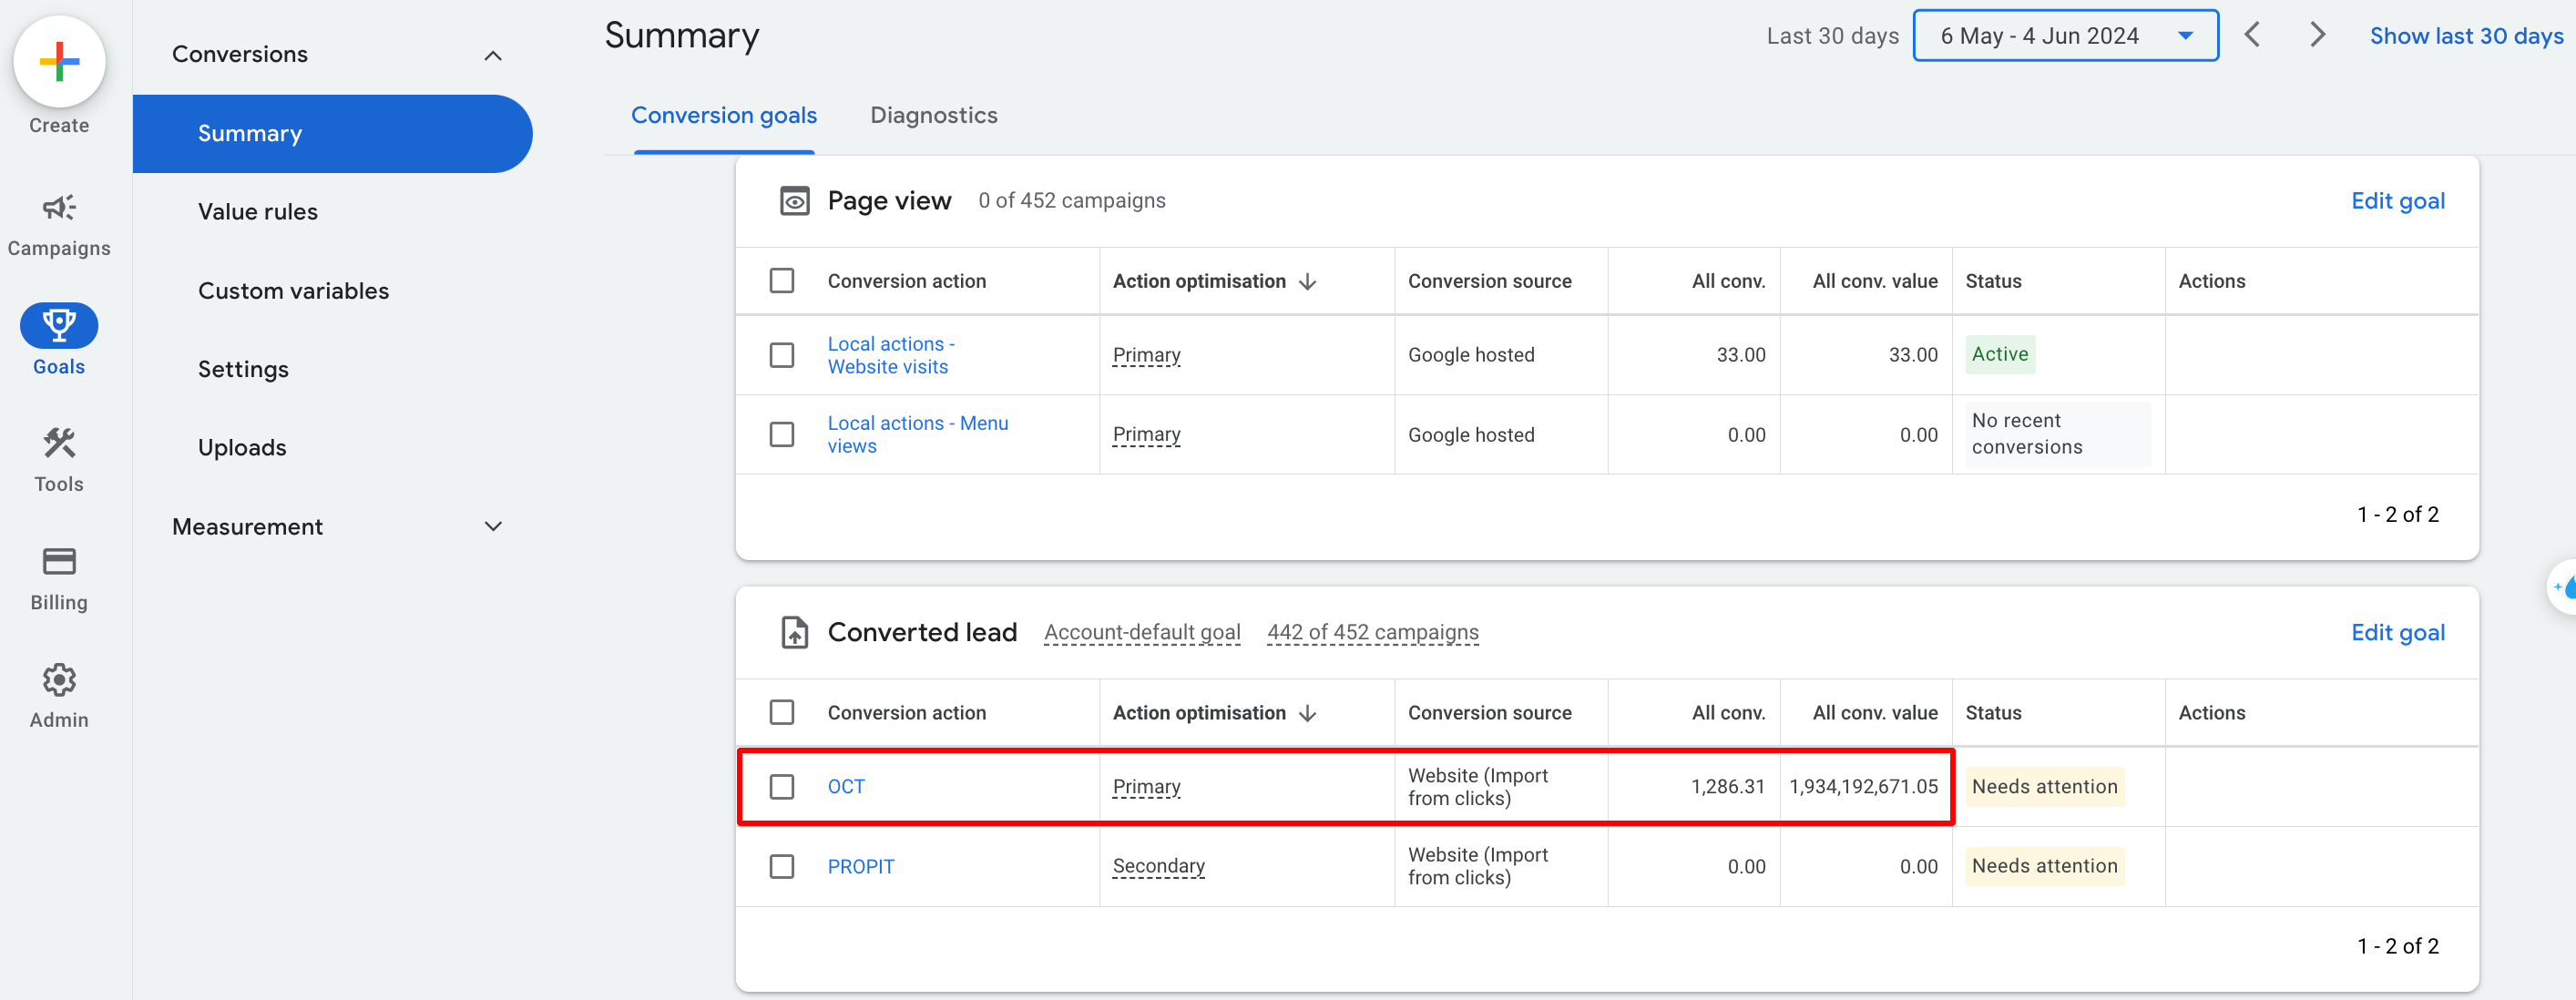Open Uploads in the side menu
Viewport: 2576px width, 1000px height.
click(242, 448)
